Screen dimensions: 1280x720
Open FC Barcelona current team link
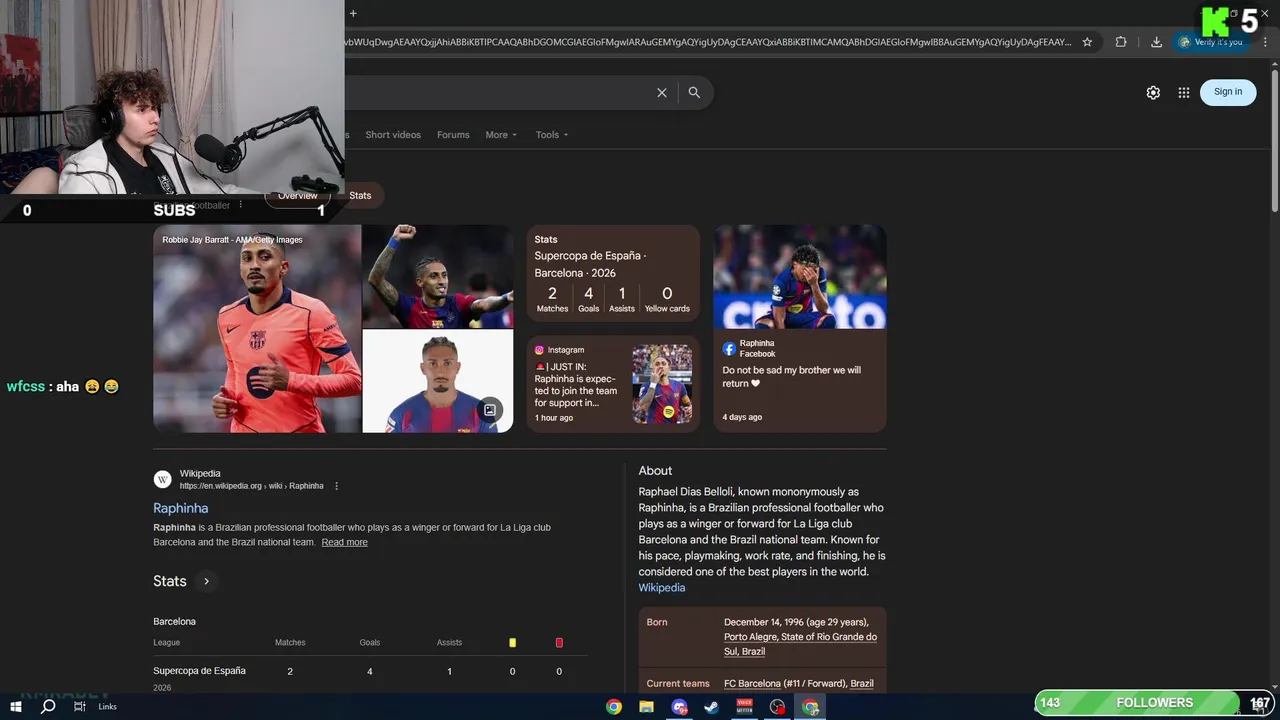click(752, 684)
